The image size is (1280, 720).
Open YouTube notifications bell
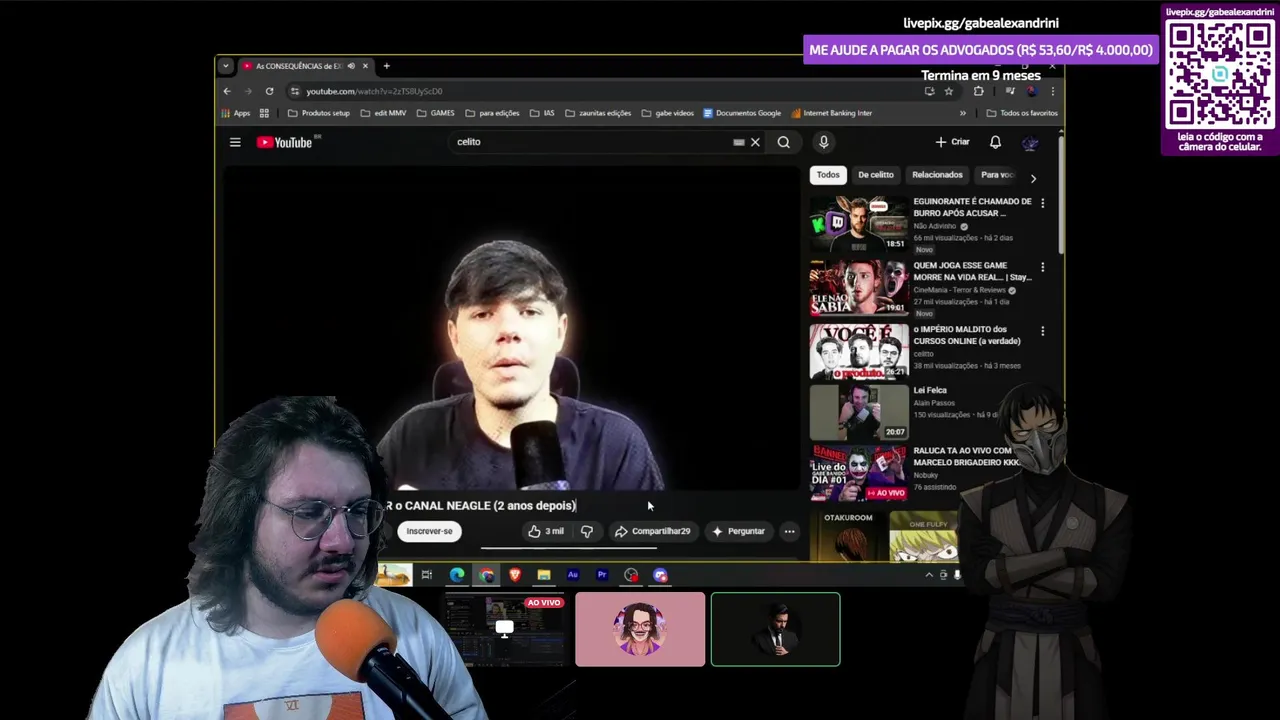[995, 142]
